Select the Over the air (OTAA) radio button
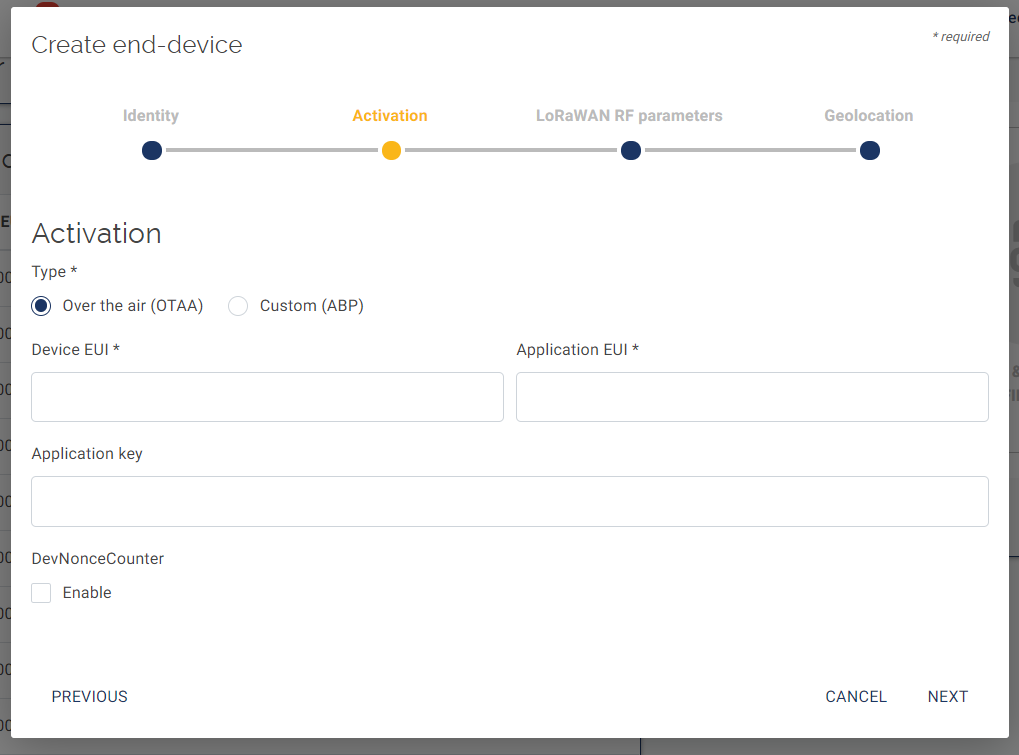1019x755 pixels. click(41, 306)
